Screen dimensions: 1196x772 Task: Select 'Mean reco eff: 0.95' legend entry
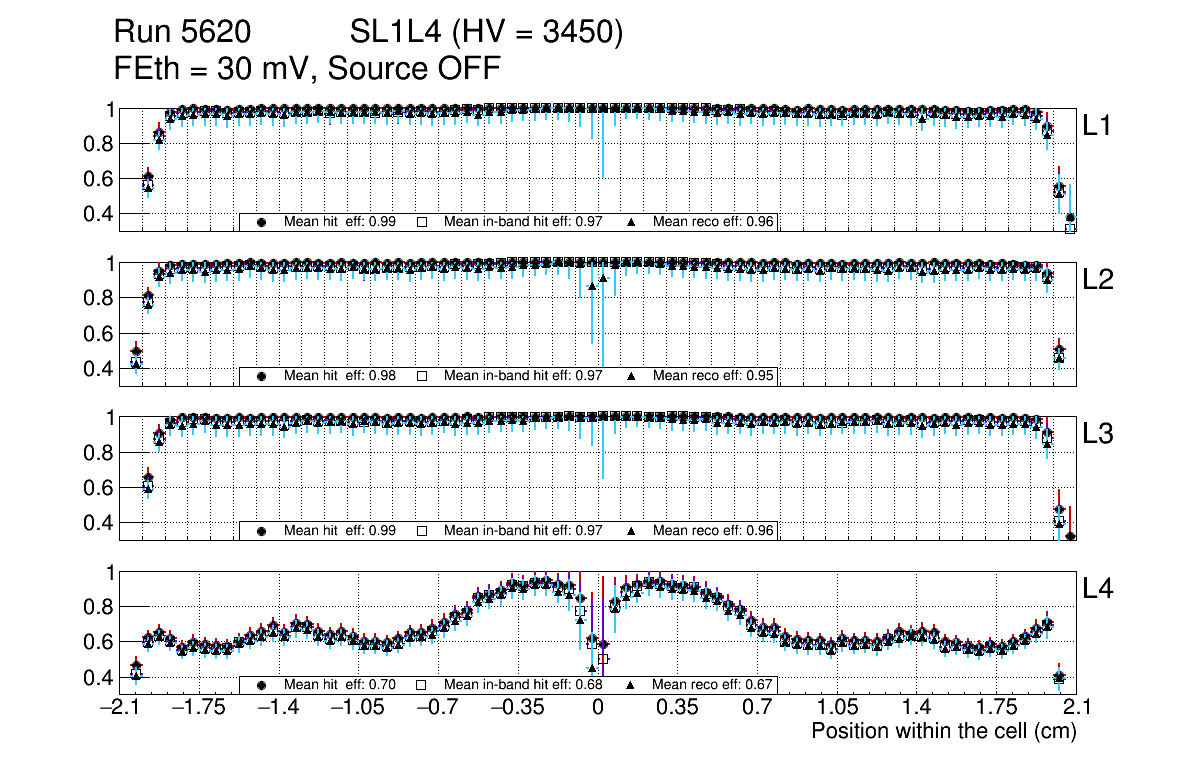pyautogui.click(x=713, y=376)
